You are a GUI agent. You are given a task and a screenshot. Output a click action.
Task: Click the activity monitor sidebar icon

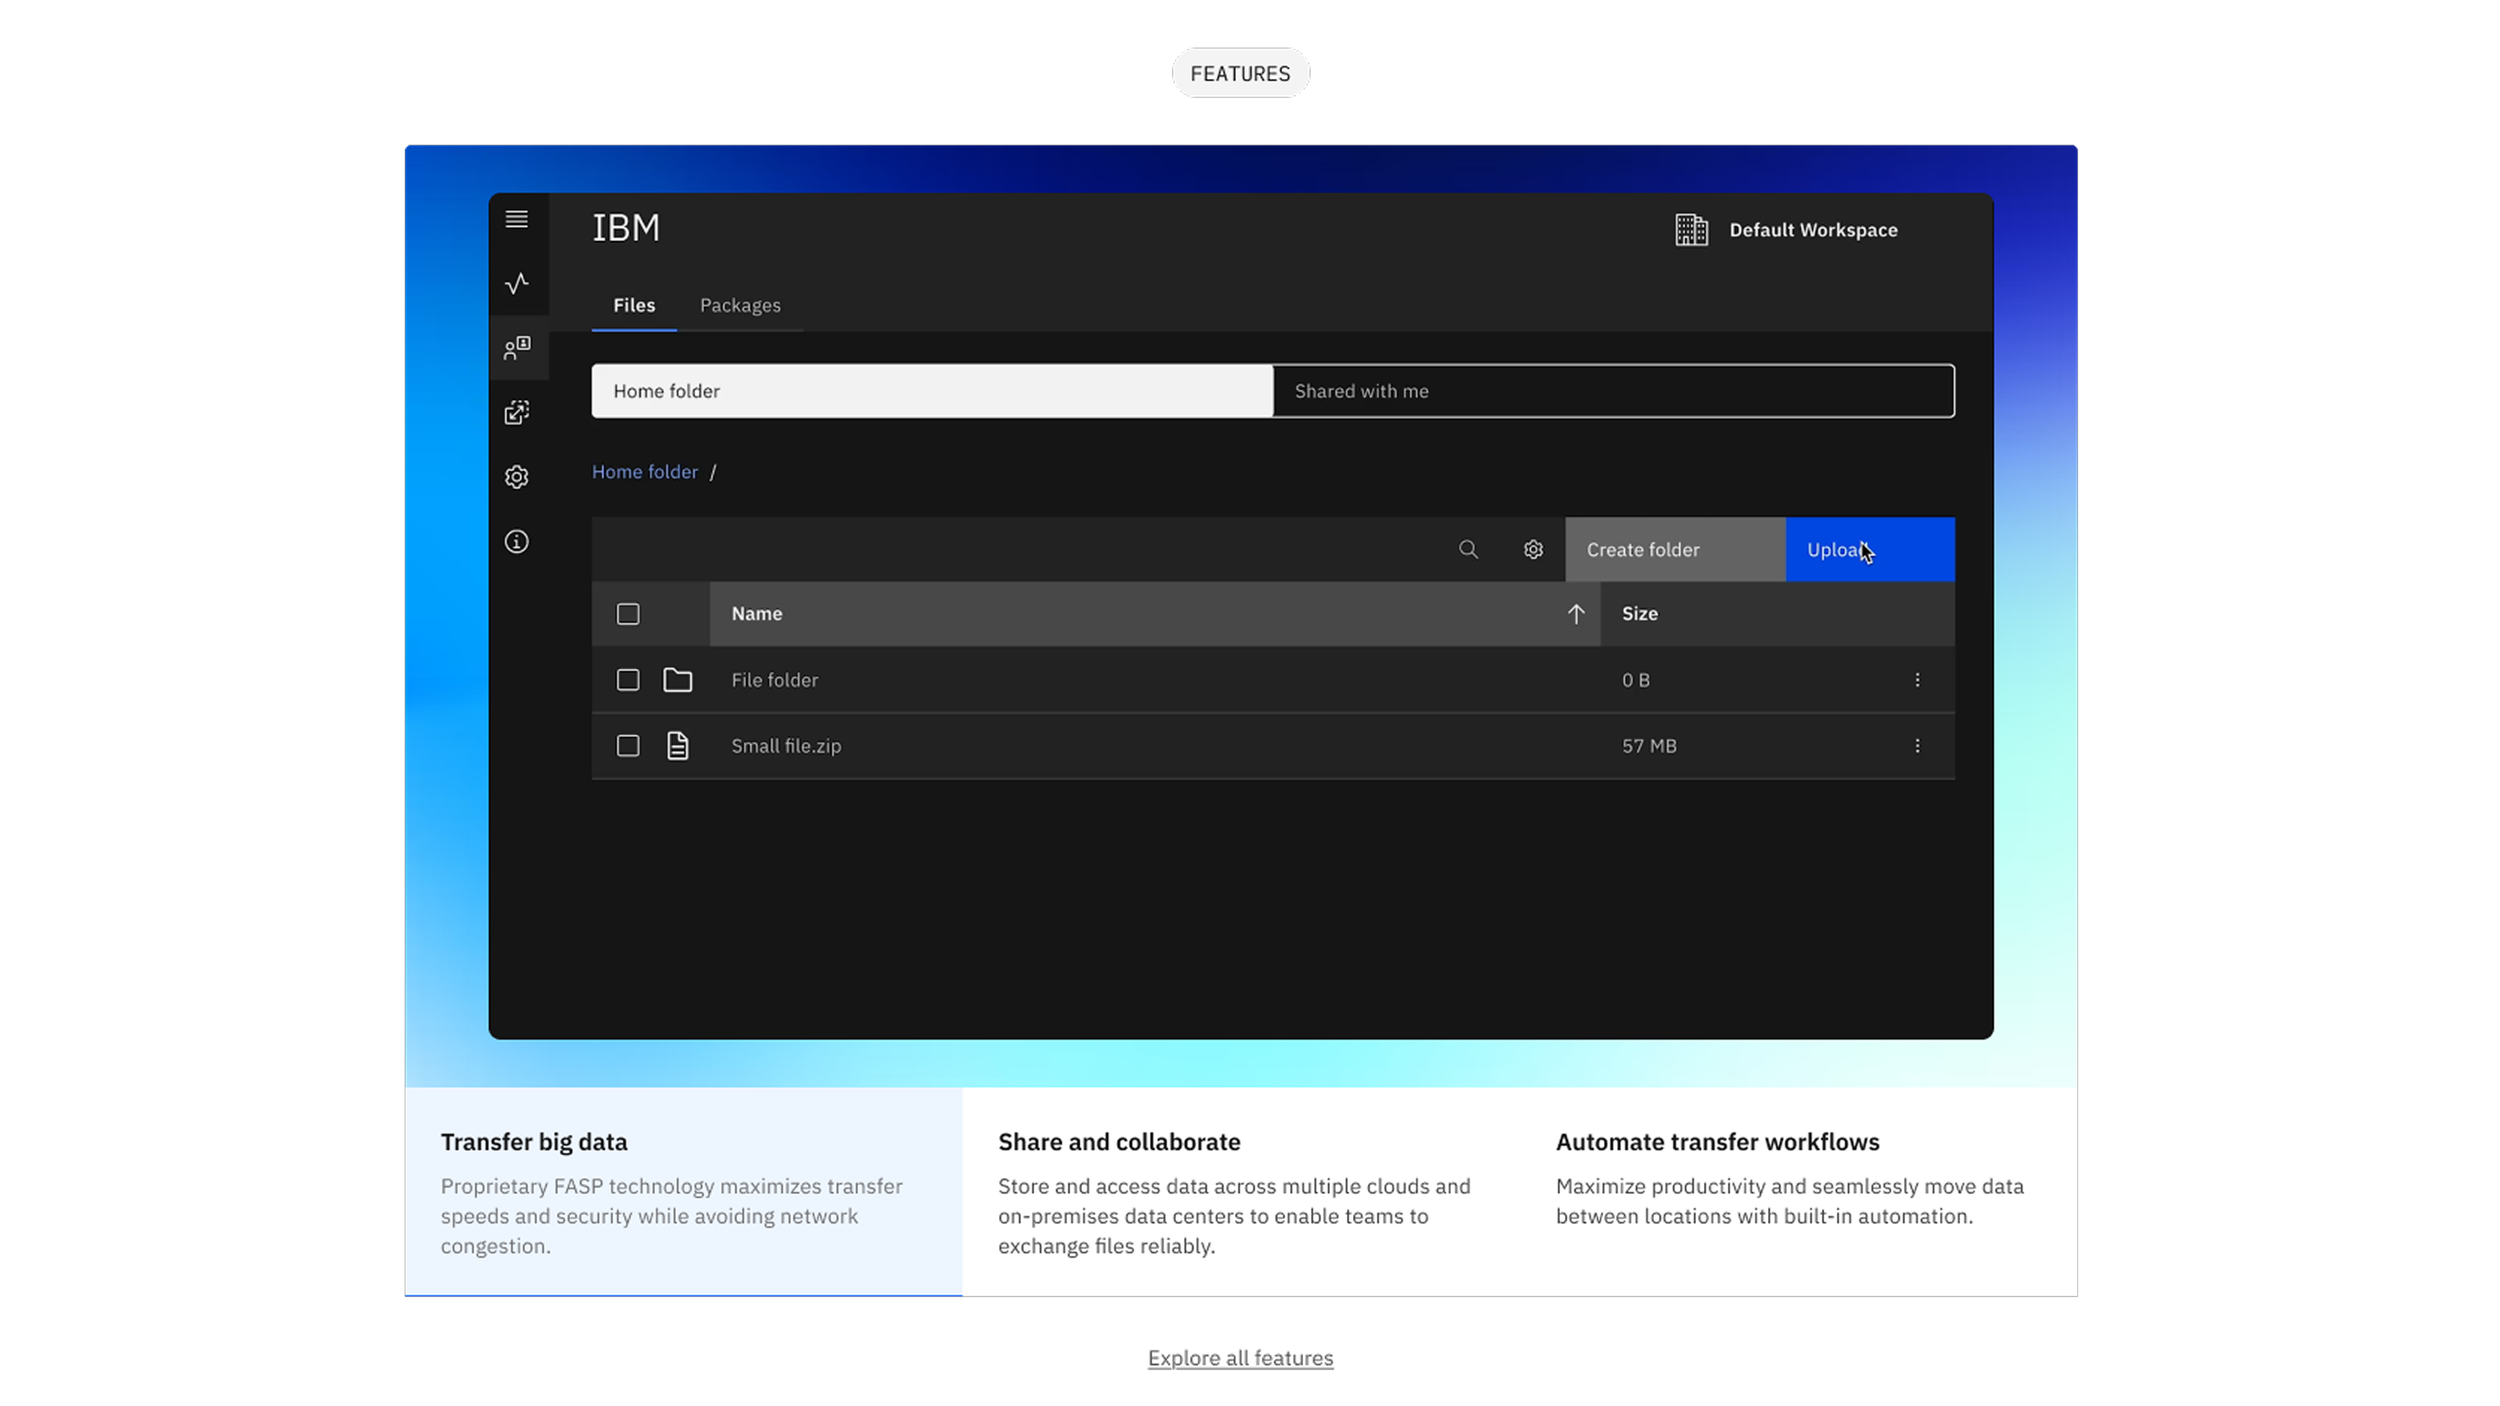pyautogui.click(x=516, y=284)
